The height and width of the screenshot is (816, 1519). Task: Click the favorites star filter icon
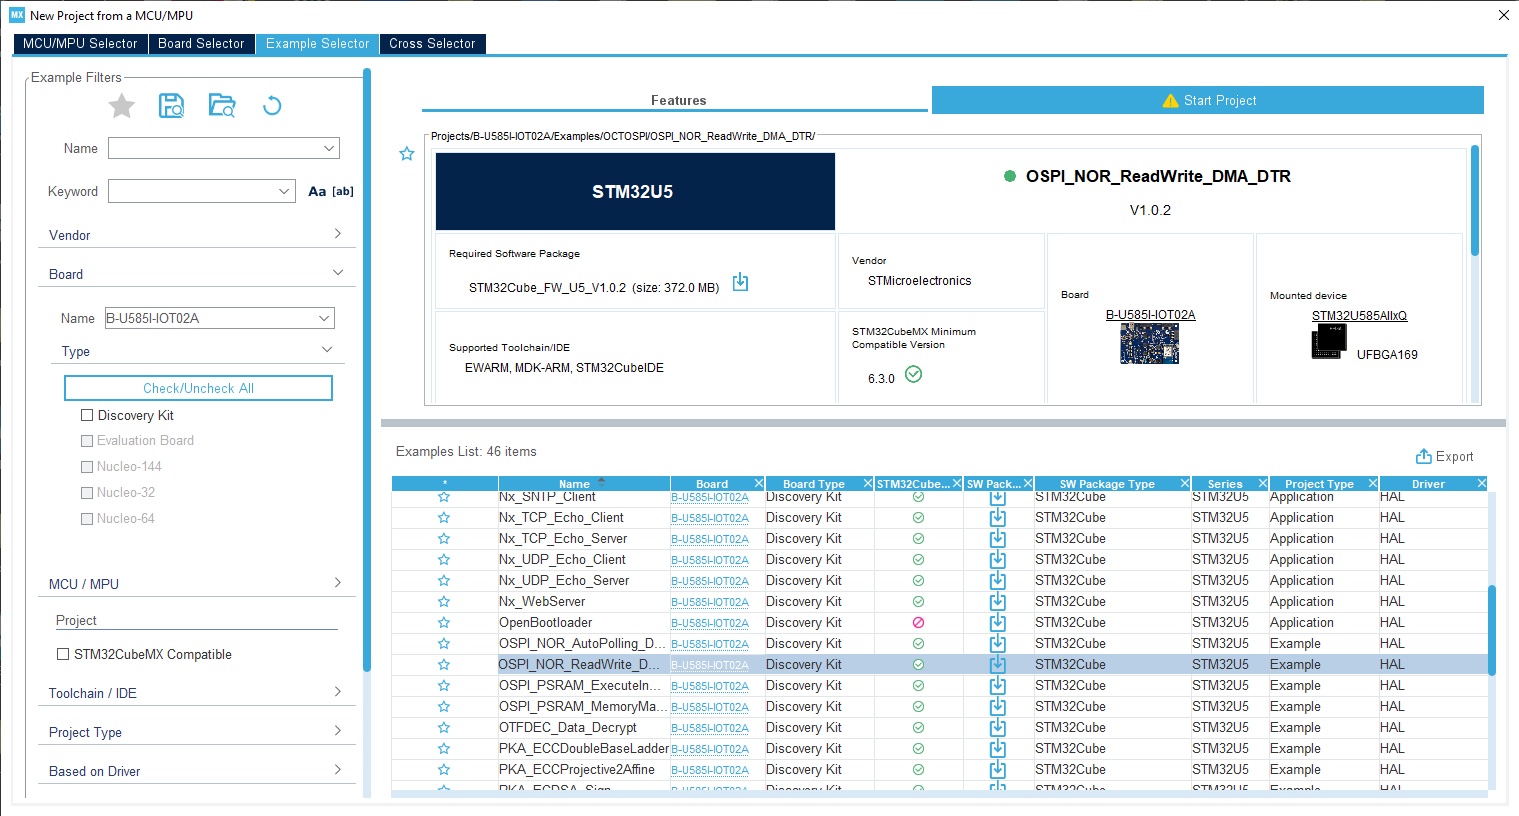122,106
